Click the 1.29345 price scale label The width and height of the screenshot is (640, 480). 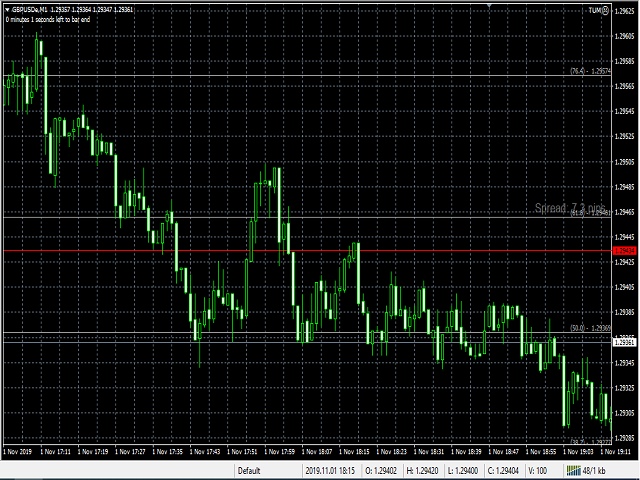tap(624, 363)
